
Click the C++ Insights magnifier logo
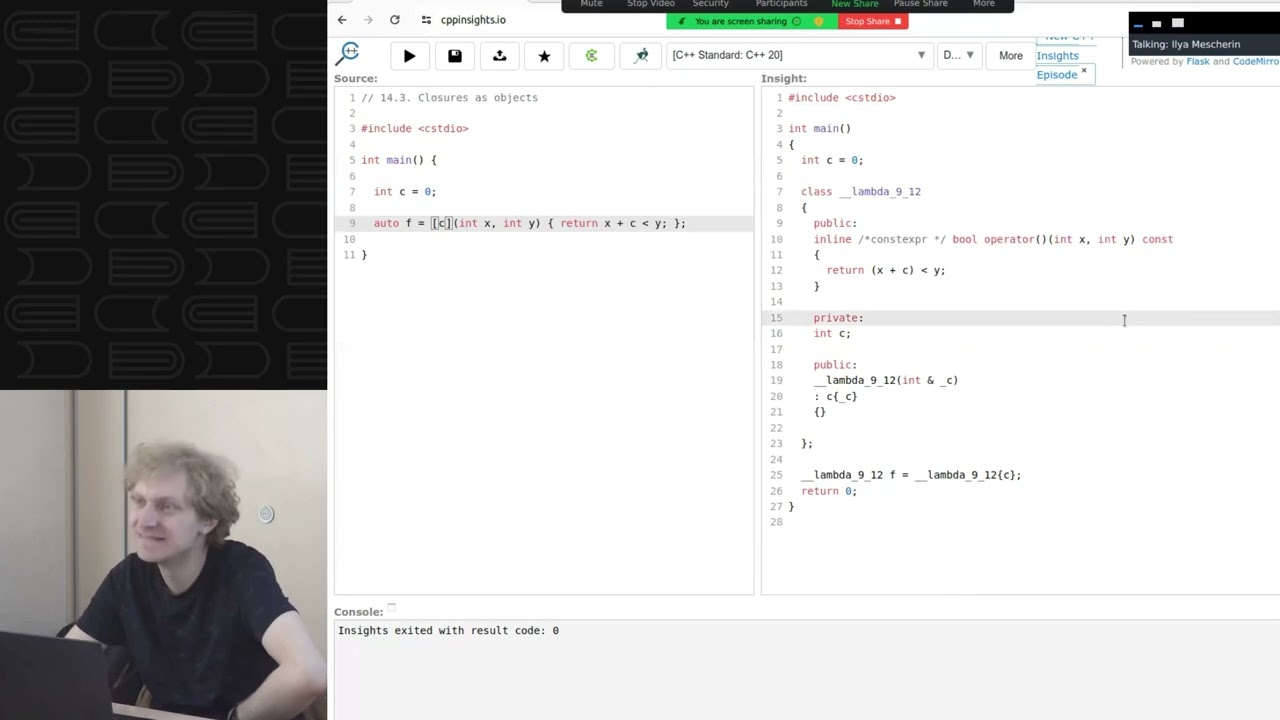348,54
